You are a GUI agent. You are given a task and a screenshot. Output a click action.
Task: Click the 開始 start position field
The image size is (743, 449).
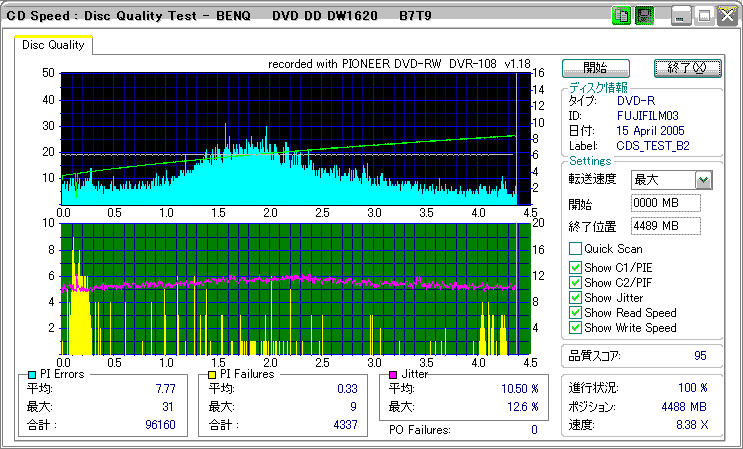click(665, 203)
